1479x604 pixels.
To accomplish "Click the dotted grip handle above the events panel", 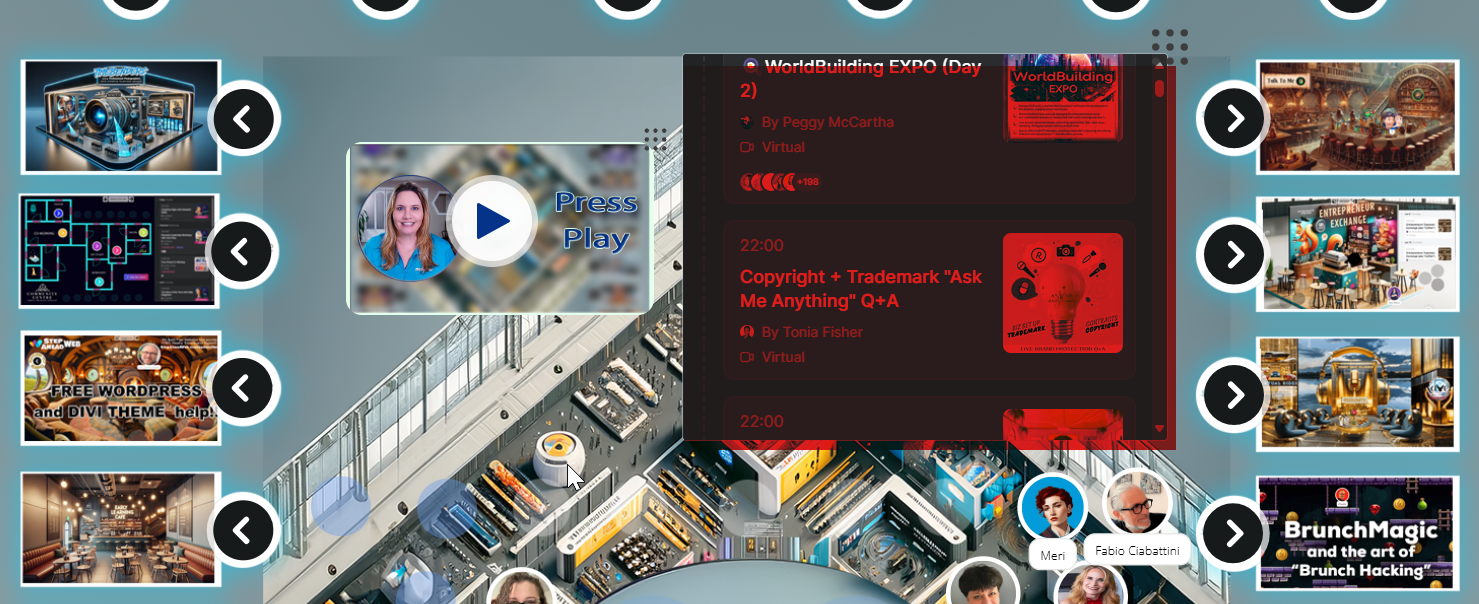I will tap(1170, 47).
